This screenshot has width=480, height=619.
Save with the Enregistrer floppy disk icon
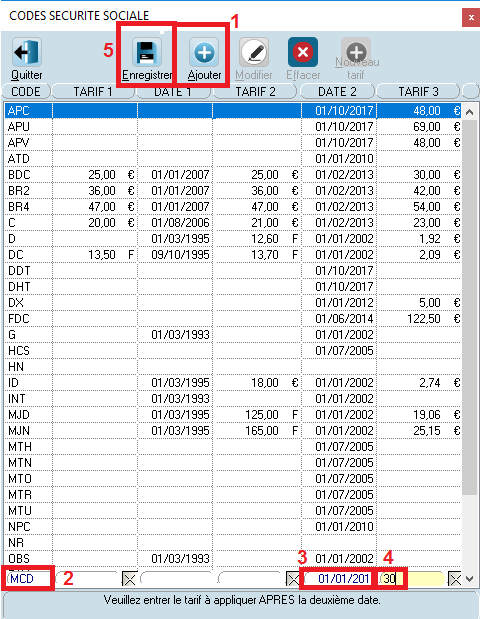pos(146,52)
